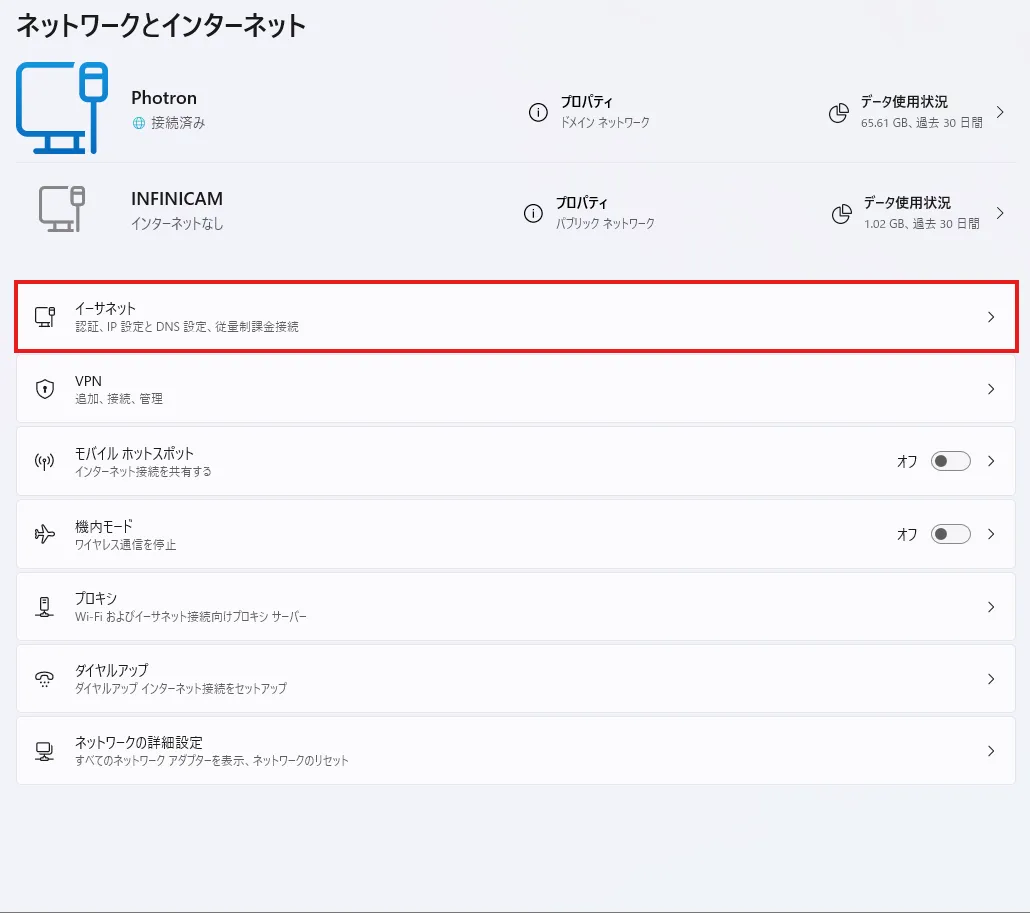Viewport: 1030px width, 913px height.
Task: Click the プロキシ server icon
Action: tap(45, 607)
